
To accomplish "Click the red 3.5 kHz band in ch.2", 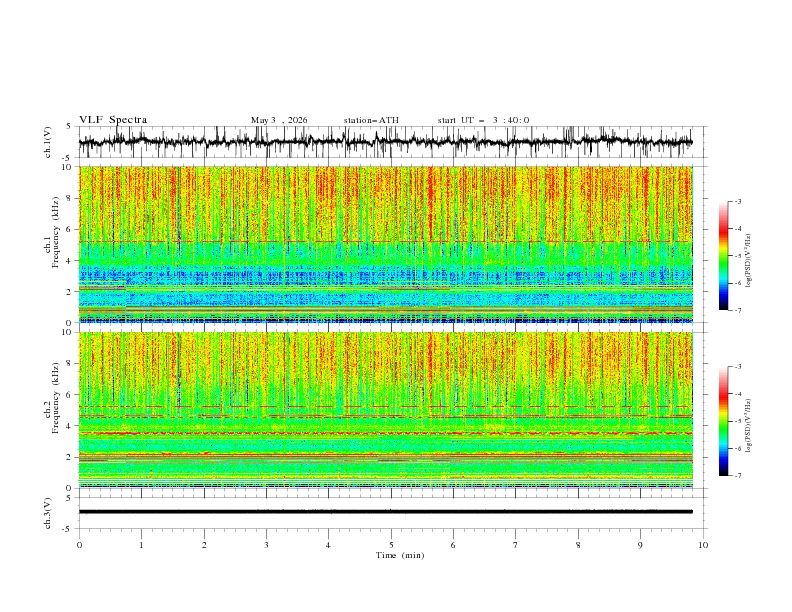I will (386, 433).
